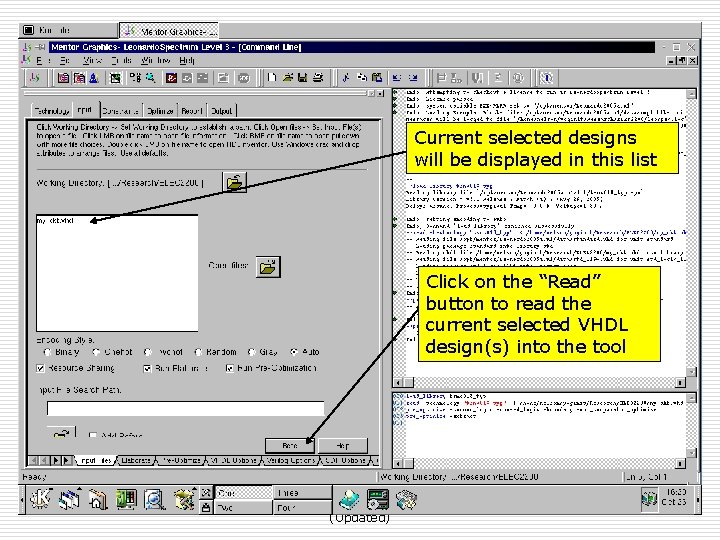Image resolution: width=720 pixels, height=540 pixels.
Task: Toggle the Run Elaborate checkbox
Action: (147, 368)
